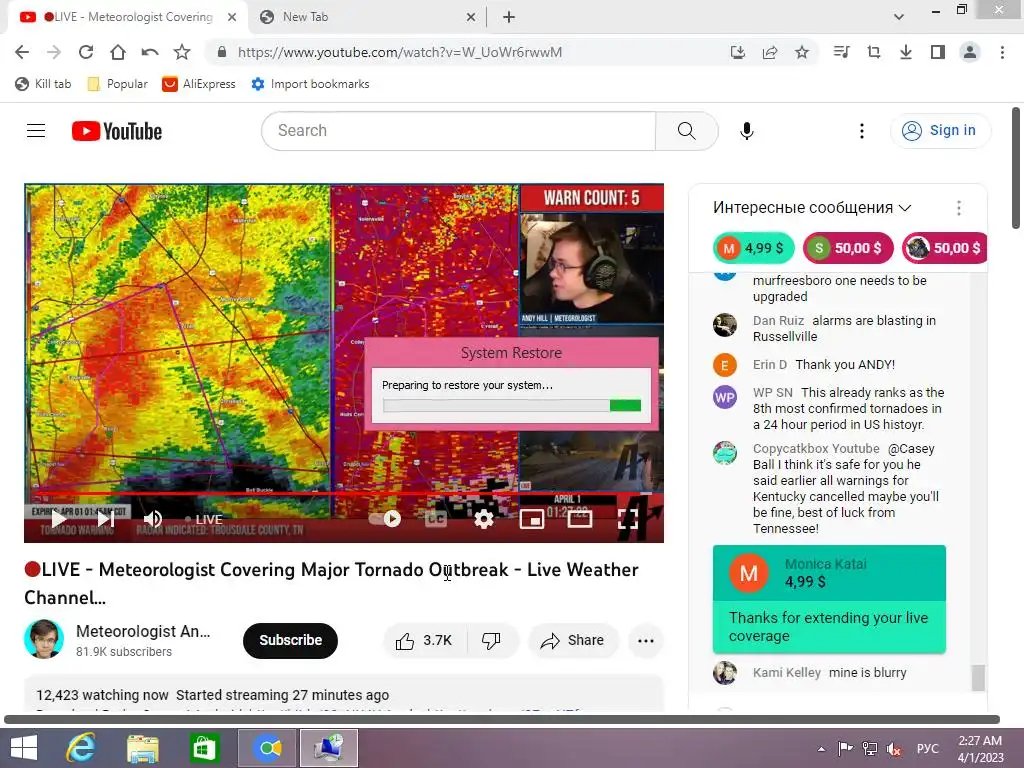Open more actions ellipsis beside Share
Viewport: 1024px width, 768px height.
click(x=646, y=641)
